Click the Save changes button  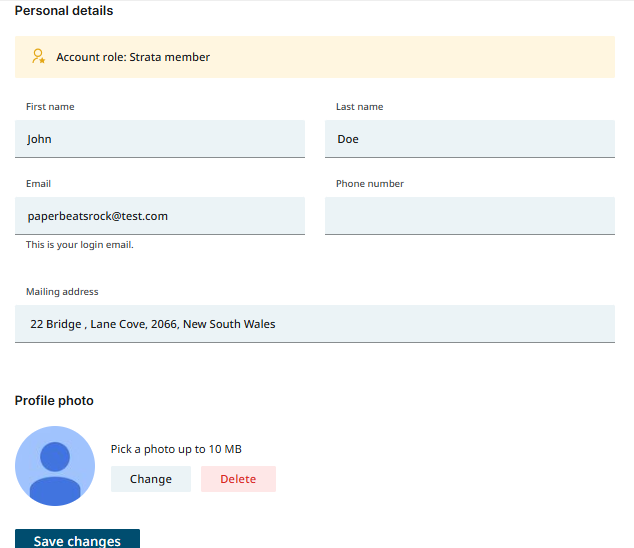(x=77, y=539)
